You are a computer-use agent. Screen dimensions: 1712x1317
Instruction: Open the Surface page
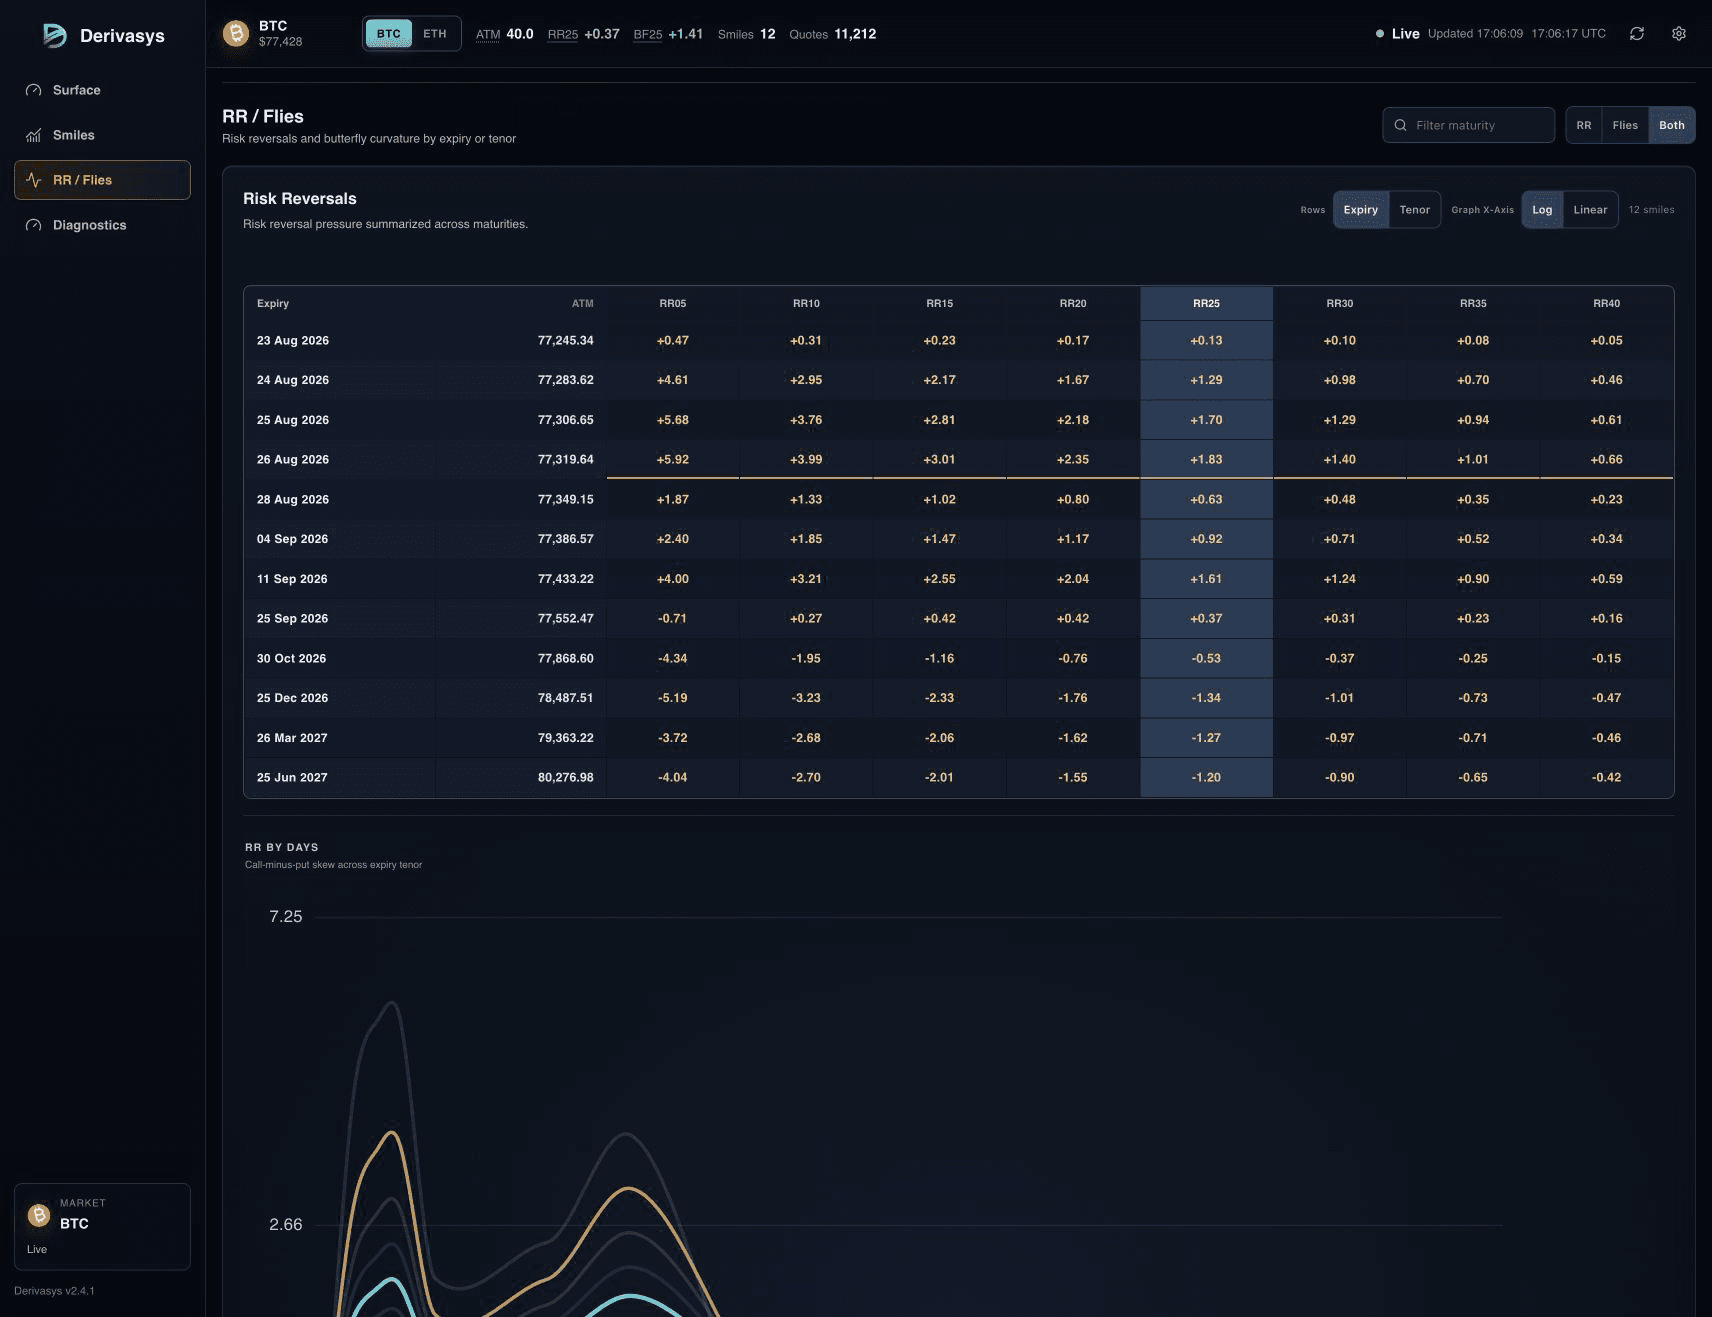point(102,90)
